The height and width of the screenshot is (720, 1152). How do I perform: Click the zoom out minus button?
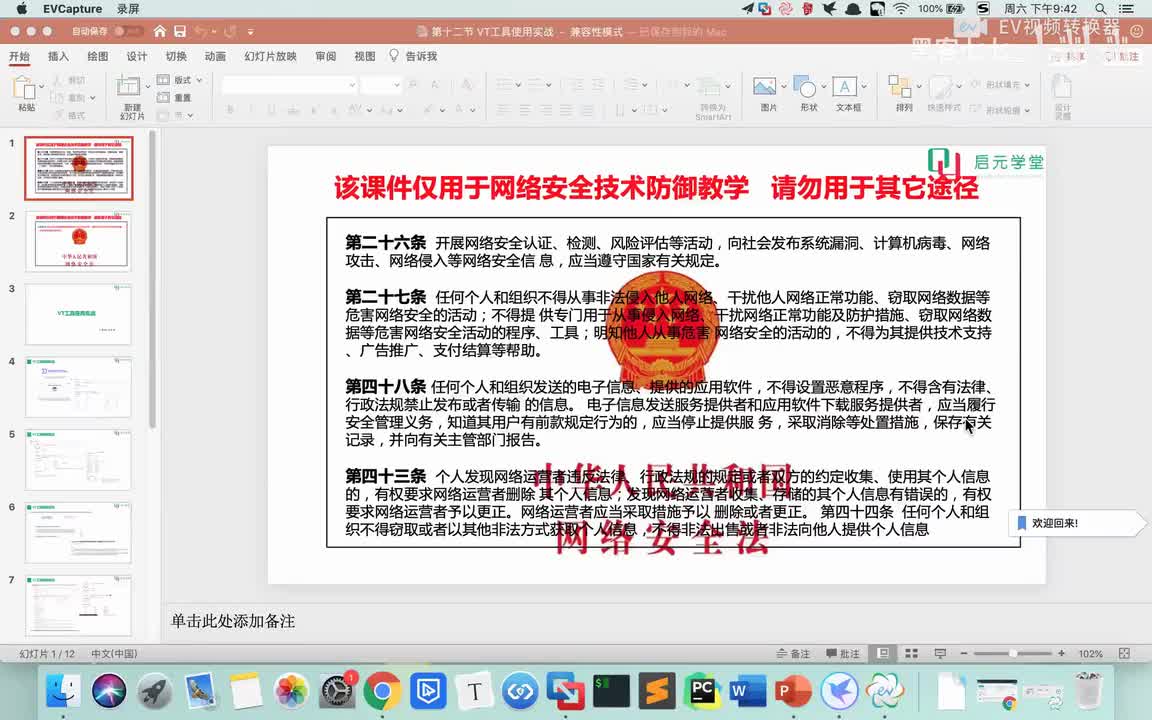pos(964,653)
